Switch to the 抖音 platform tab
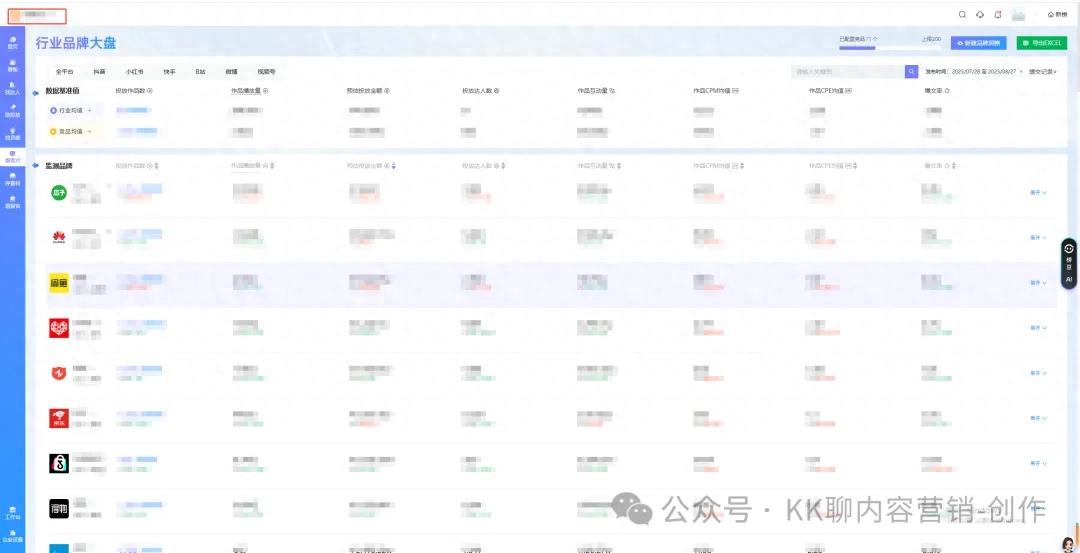Viewport: 1080px width, 553px height. click(x=99, y=72)
